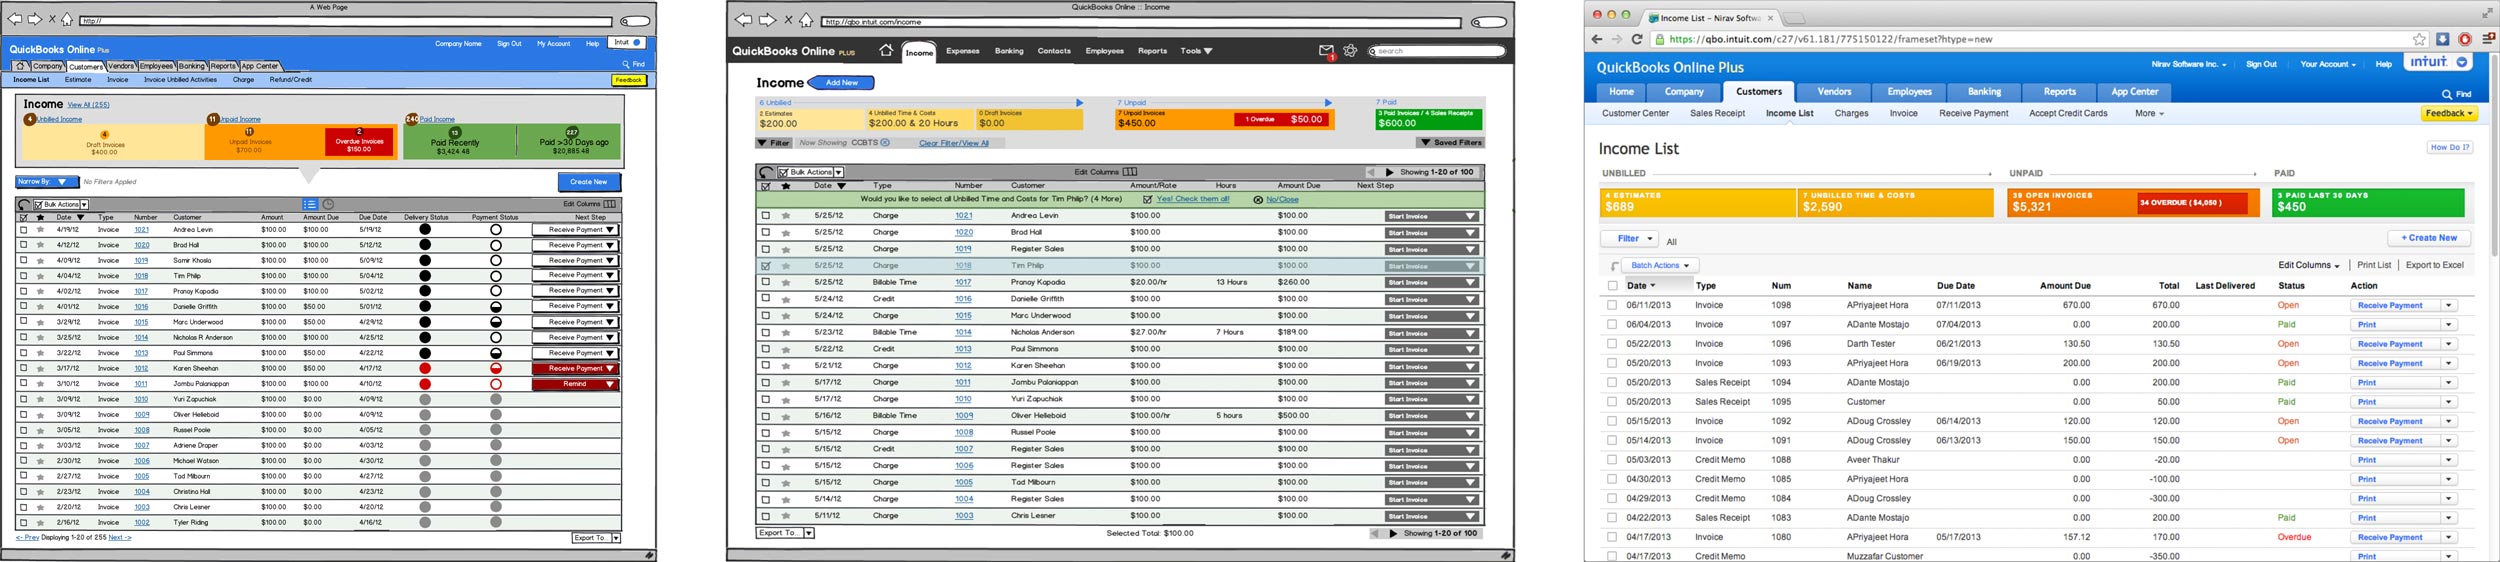Open the App Center tab in right window
2500x562 pixels.
(2134, 92)
